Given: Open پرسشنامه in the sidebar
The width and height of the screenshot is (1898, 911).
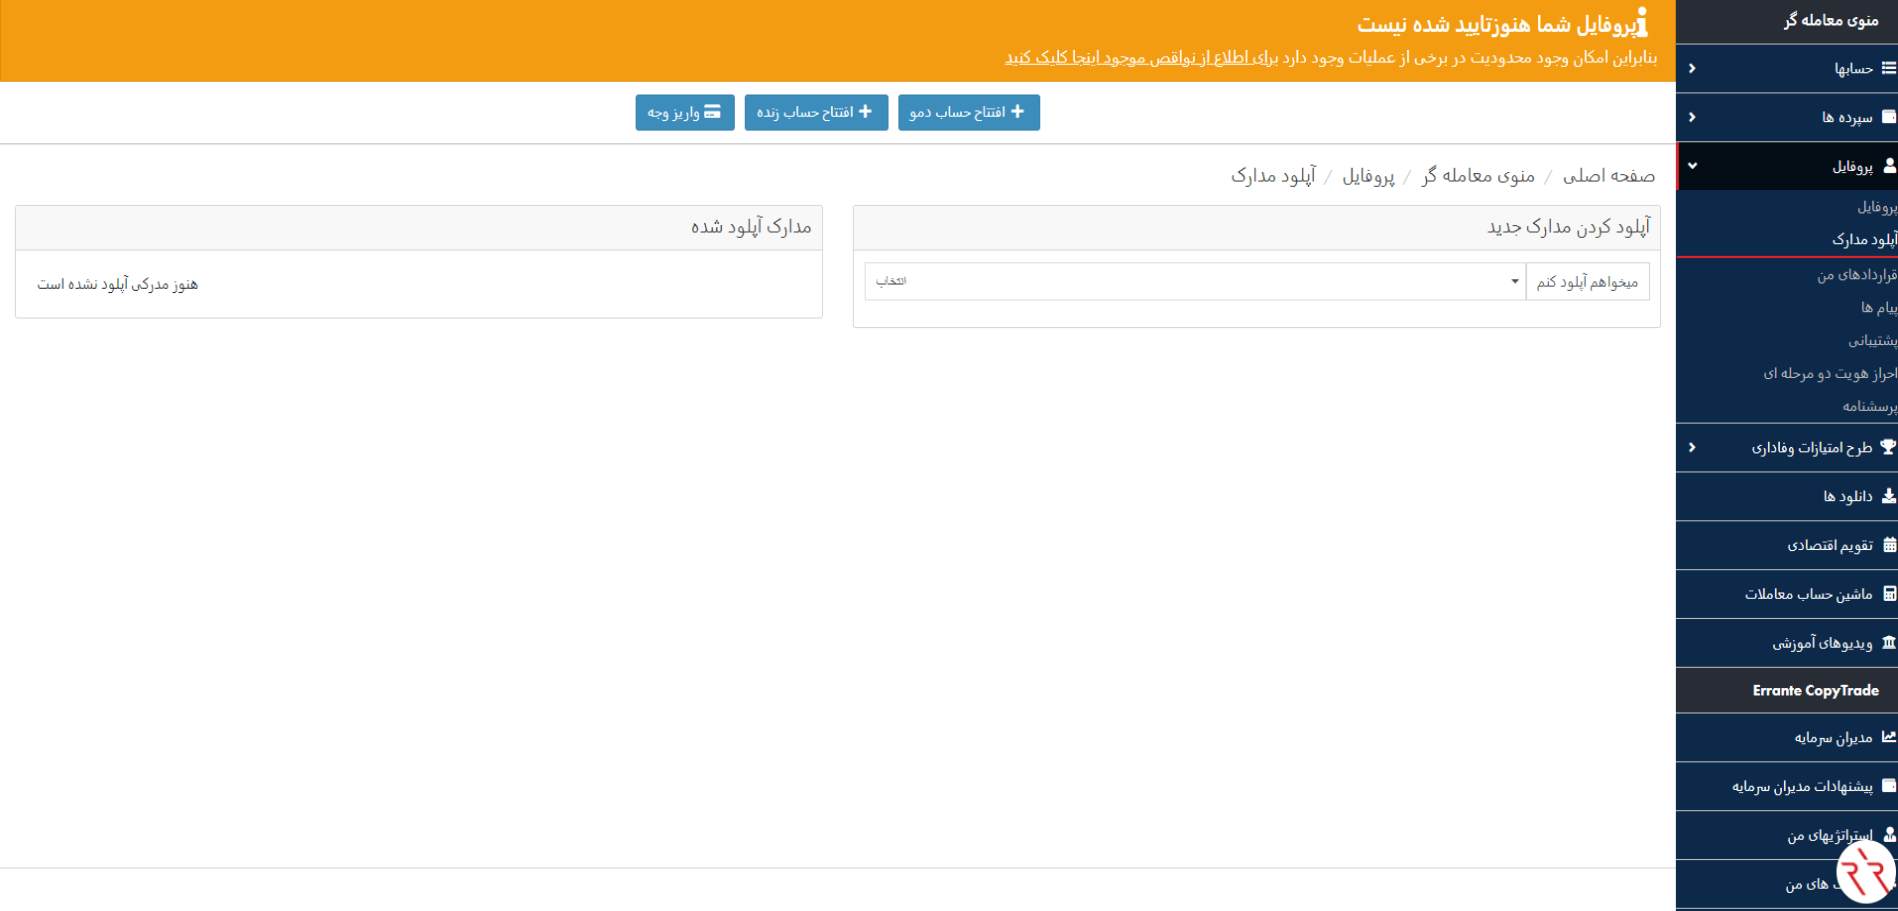Looking at the screenshot, I should point(1870,406).
